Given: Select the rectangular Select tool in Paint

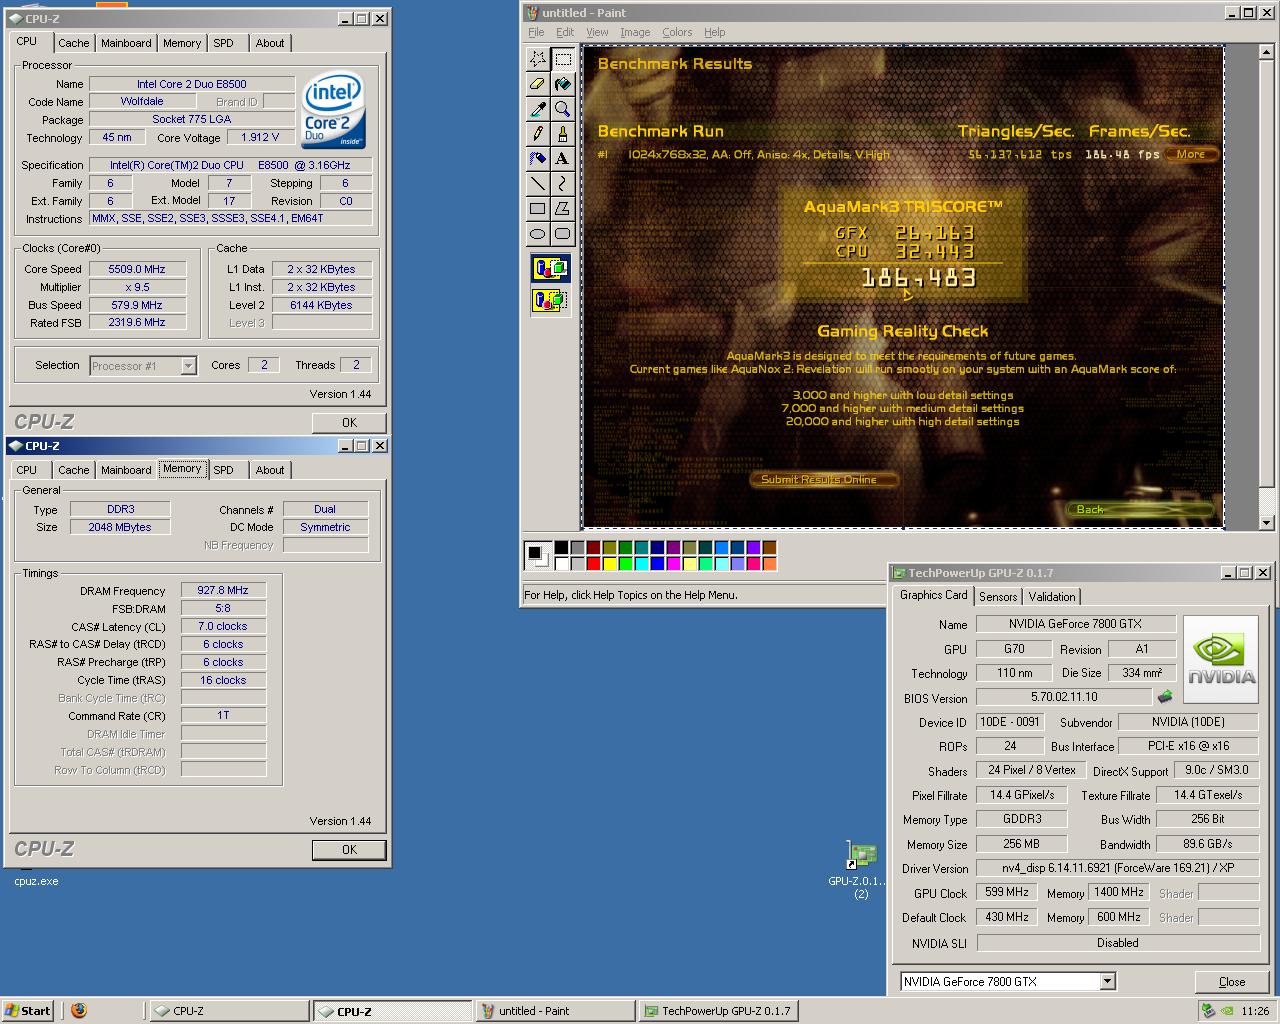Looking at the screenshot, I should (x=563, y=59).
